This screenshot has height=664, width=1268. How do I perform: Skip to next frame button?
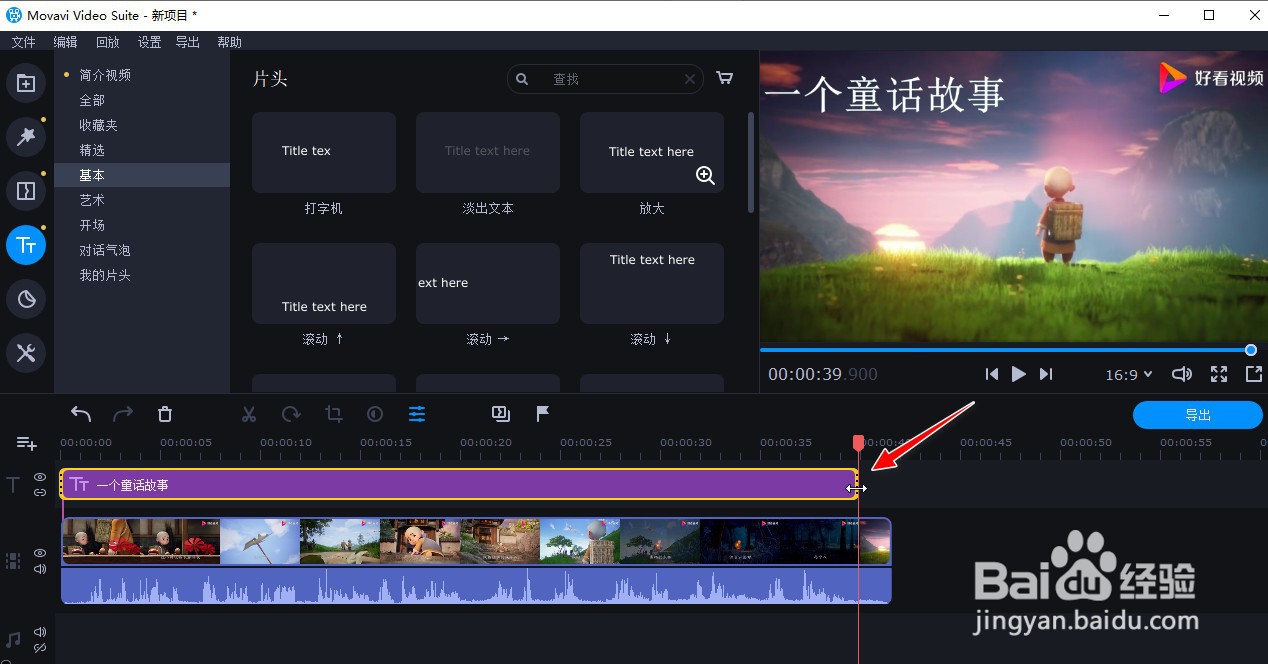[x=1046, y=374]
